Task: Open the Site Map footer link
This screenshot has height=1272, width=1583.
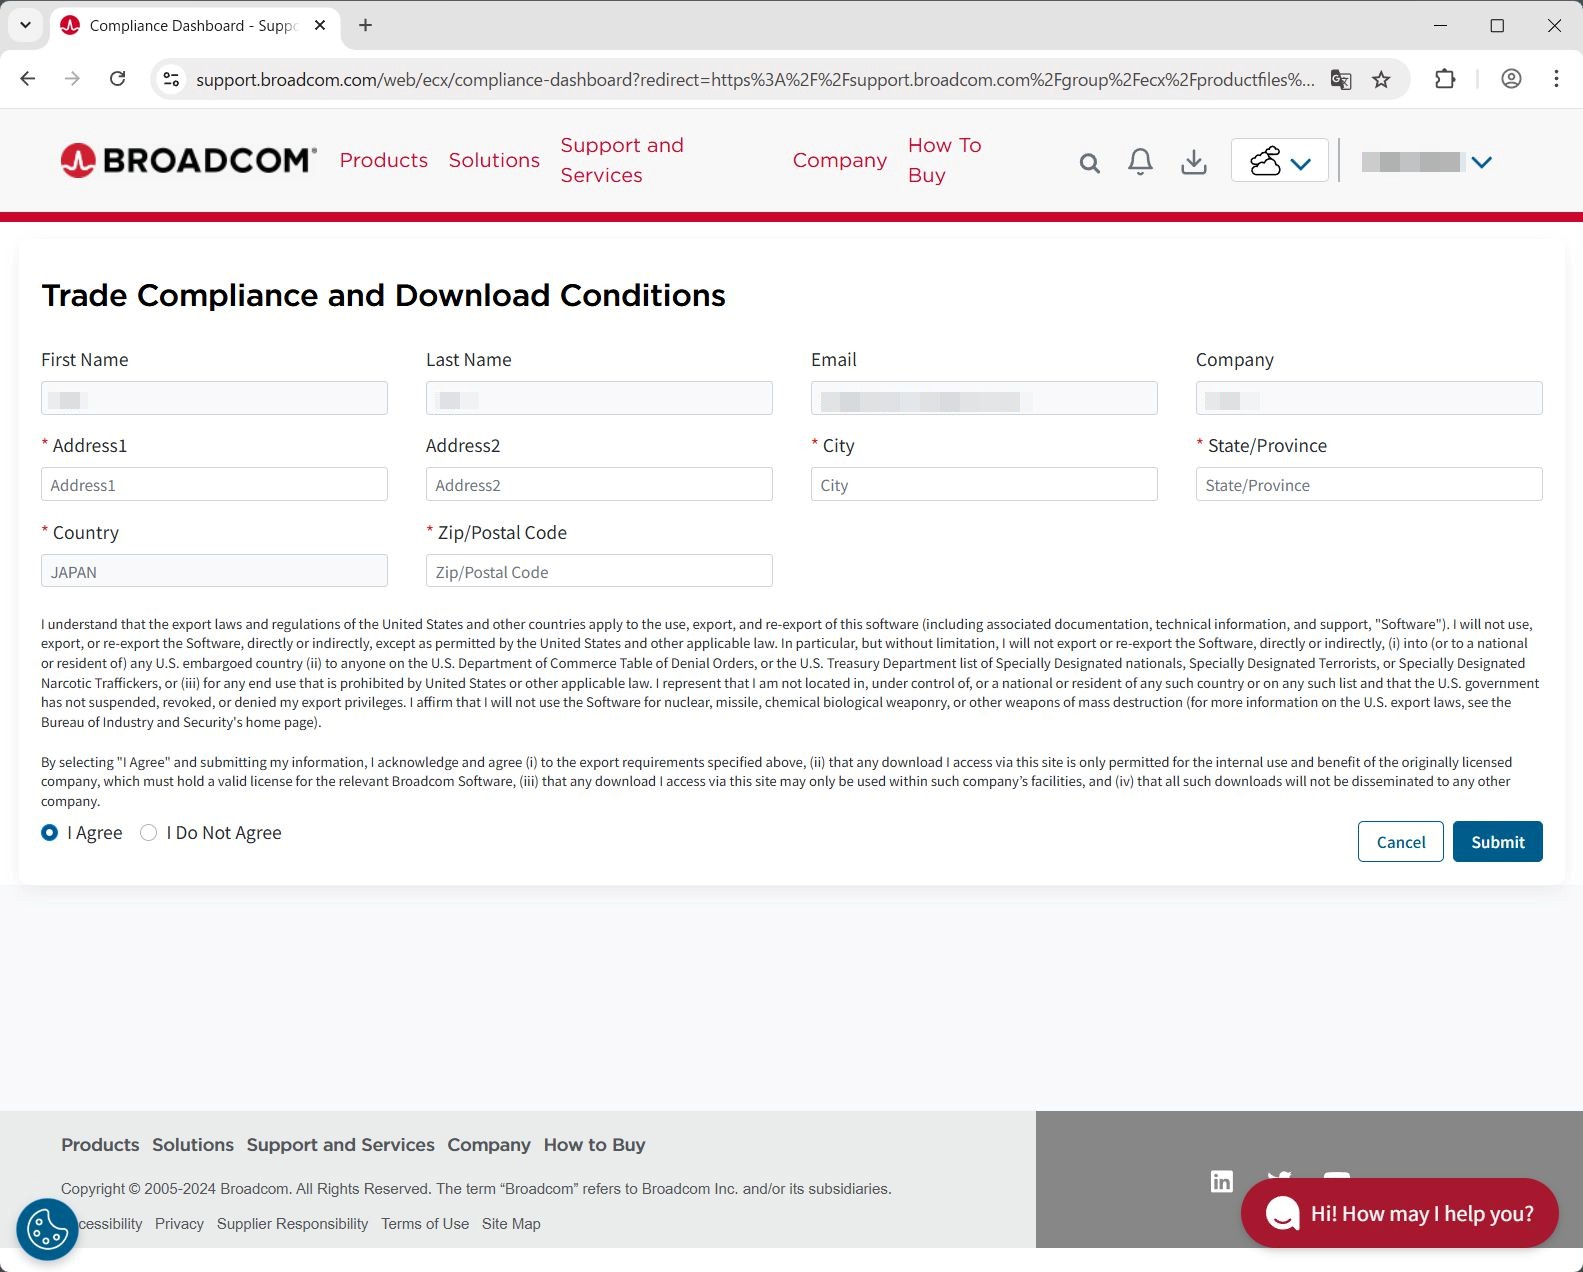Action: click(x=511, y=1224)
